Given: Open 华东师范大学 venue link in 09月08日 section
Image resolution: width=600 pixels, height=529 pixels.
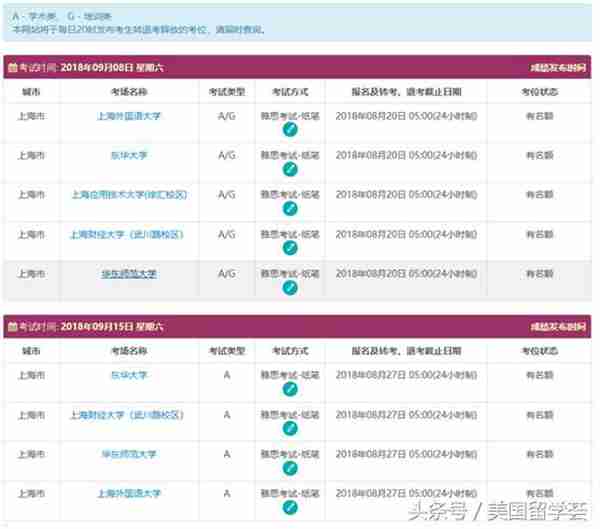Looking at the screenshot, I should point(129,274).
